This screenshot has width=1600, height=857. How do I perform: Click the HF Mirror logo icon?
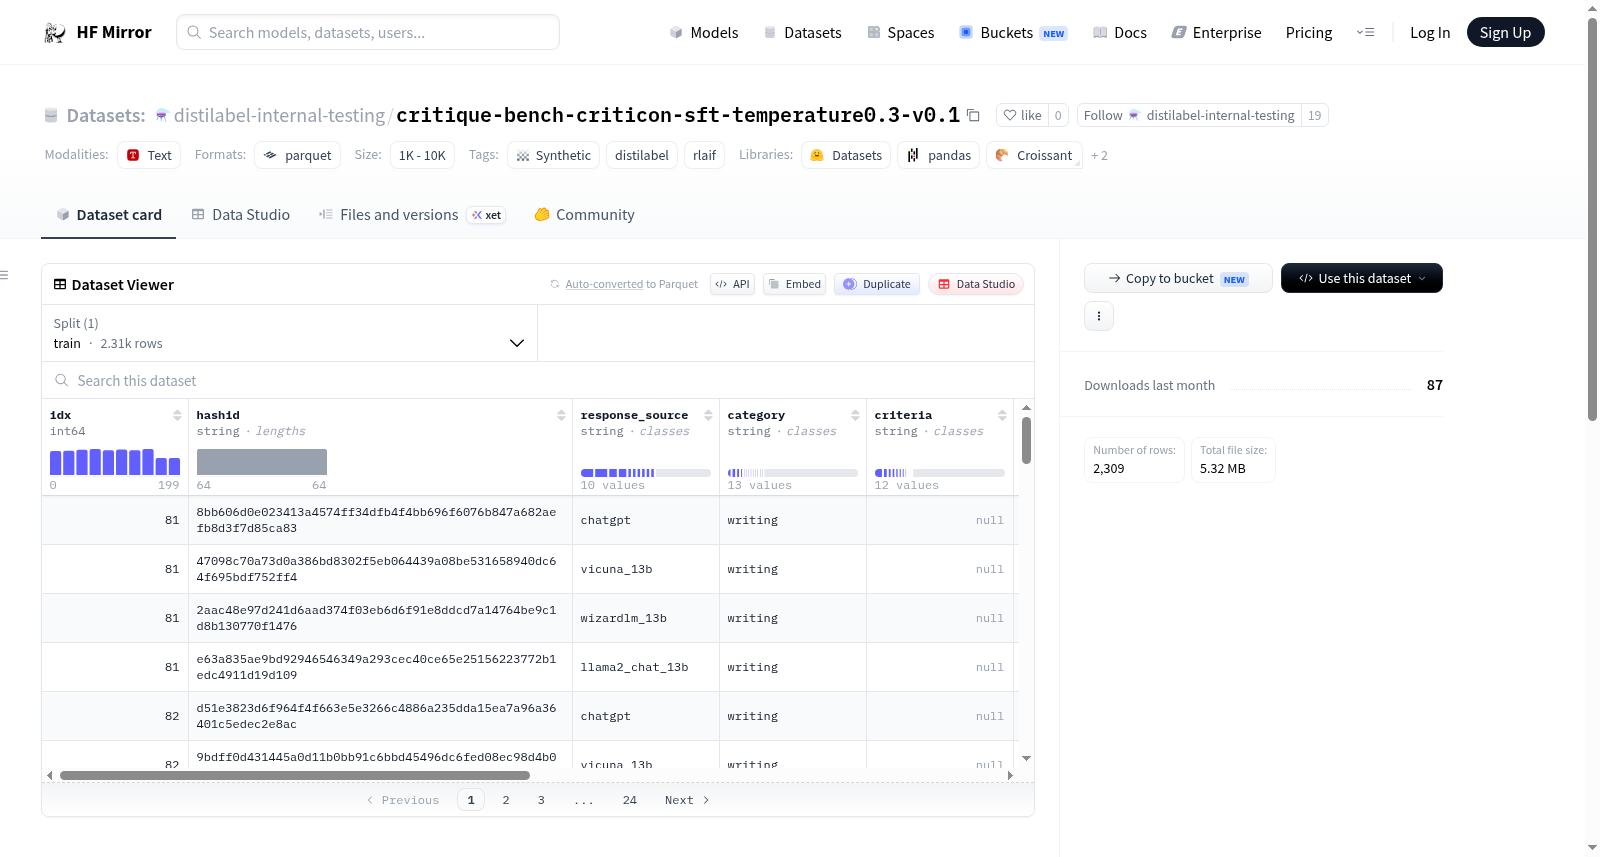(x=55, y=33)
